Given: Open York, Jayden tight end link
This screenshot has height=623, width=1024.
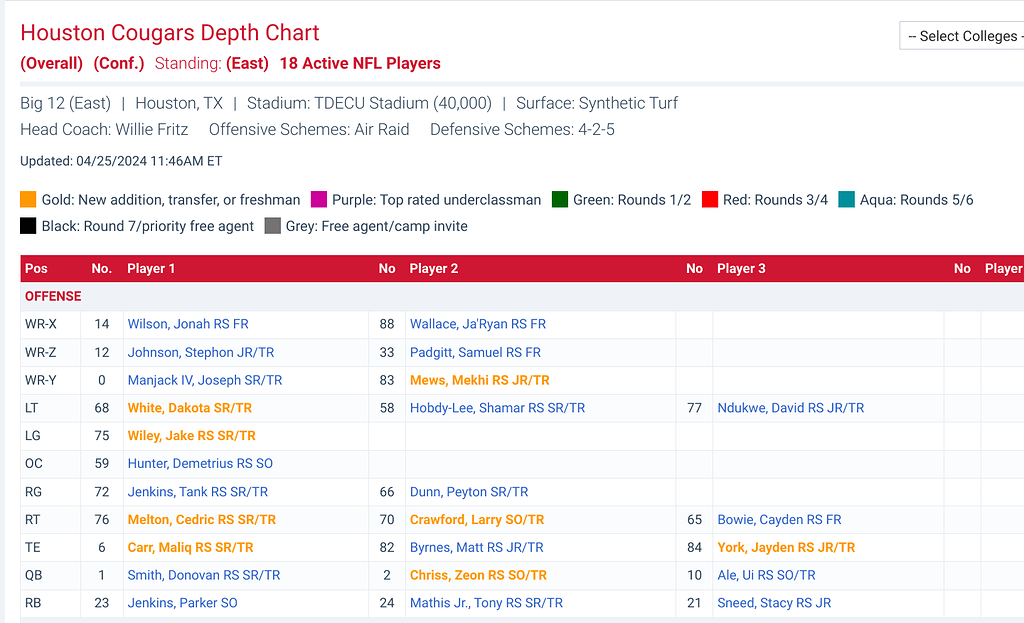Looking at the screenshot, I should [786, 547].
